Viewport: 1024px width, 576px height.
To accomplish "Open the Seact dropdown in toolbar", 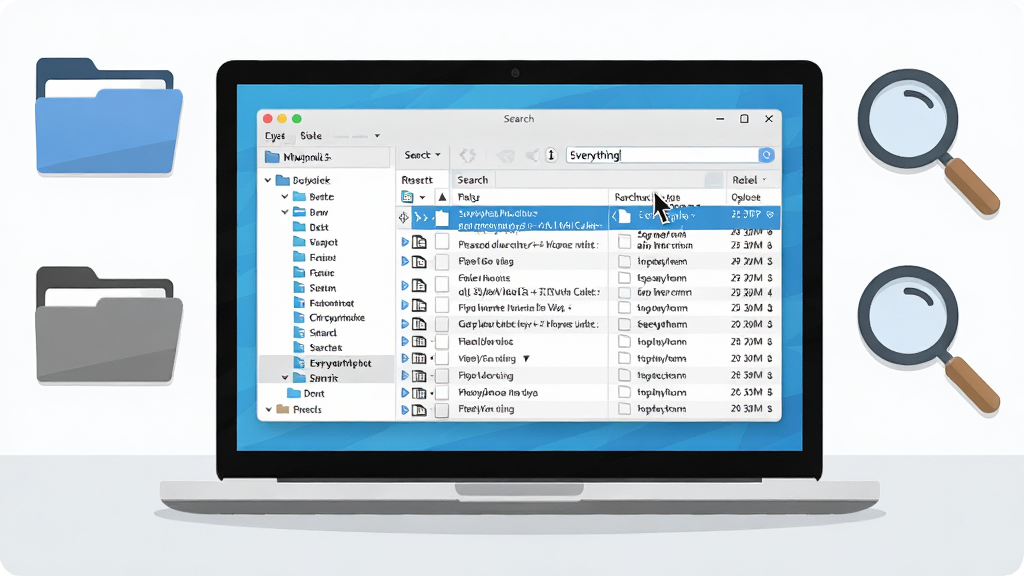I will pos(423,155).
